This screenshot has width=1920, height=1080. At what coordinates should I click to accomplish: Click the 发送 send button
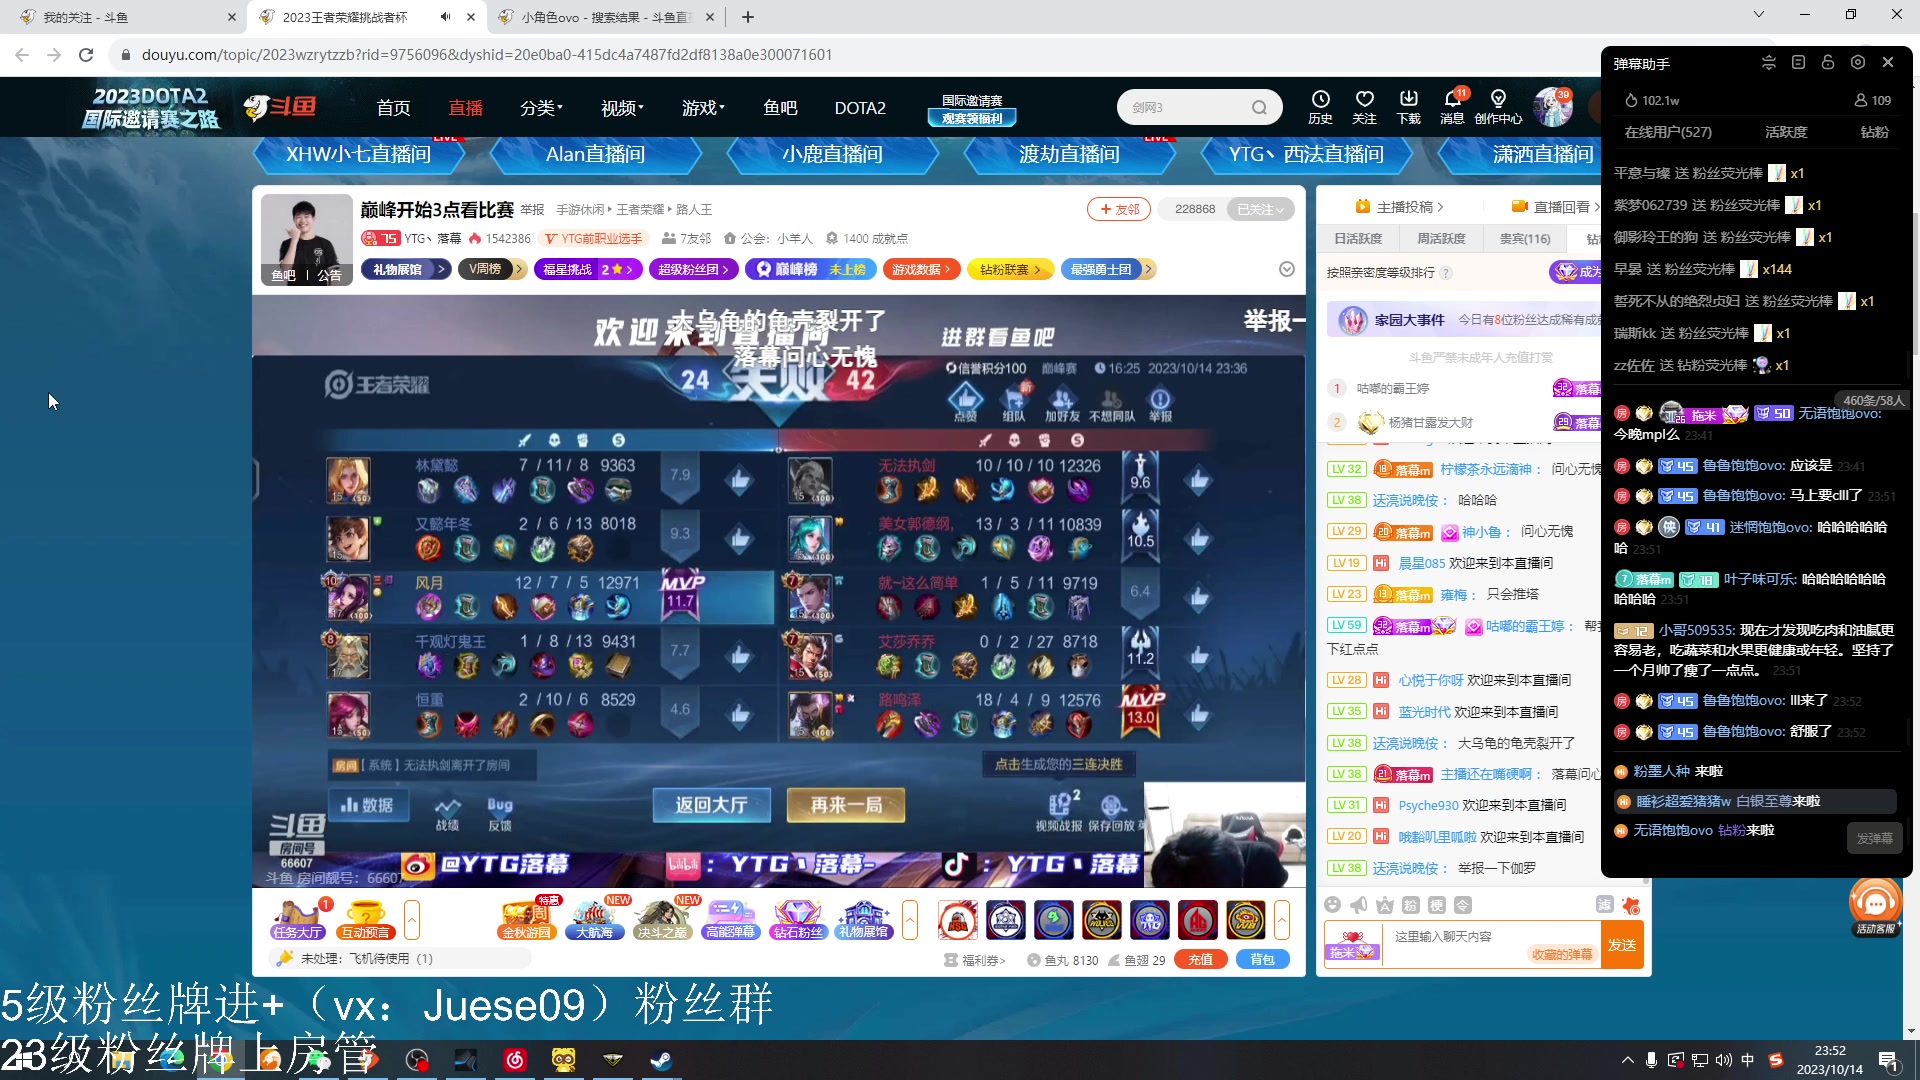(1623, 944)
